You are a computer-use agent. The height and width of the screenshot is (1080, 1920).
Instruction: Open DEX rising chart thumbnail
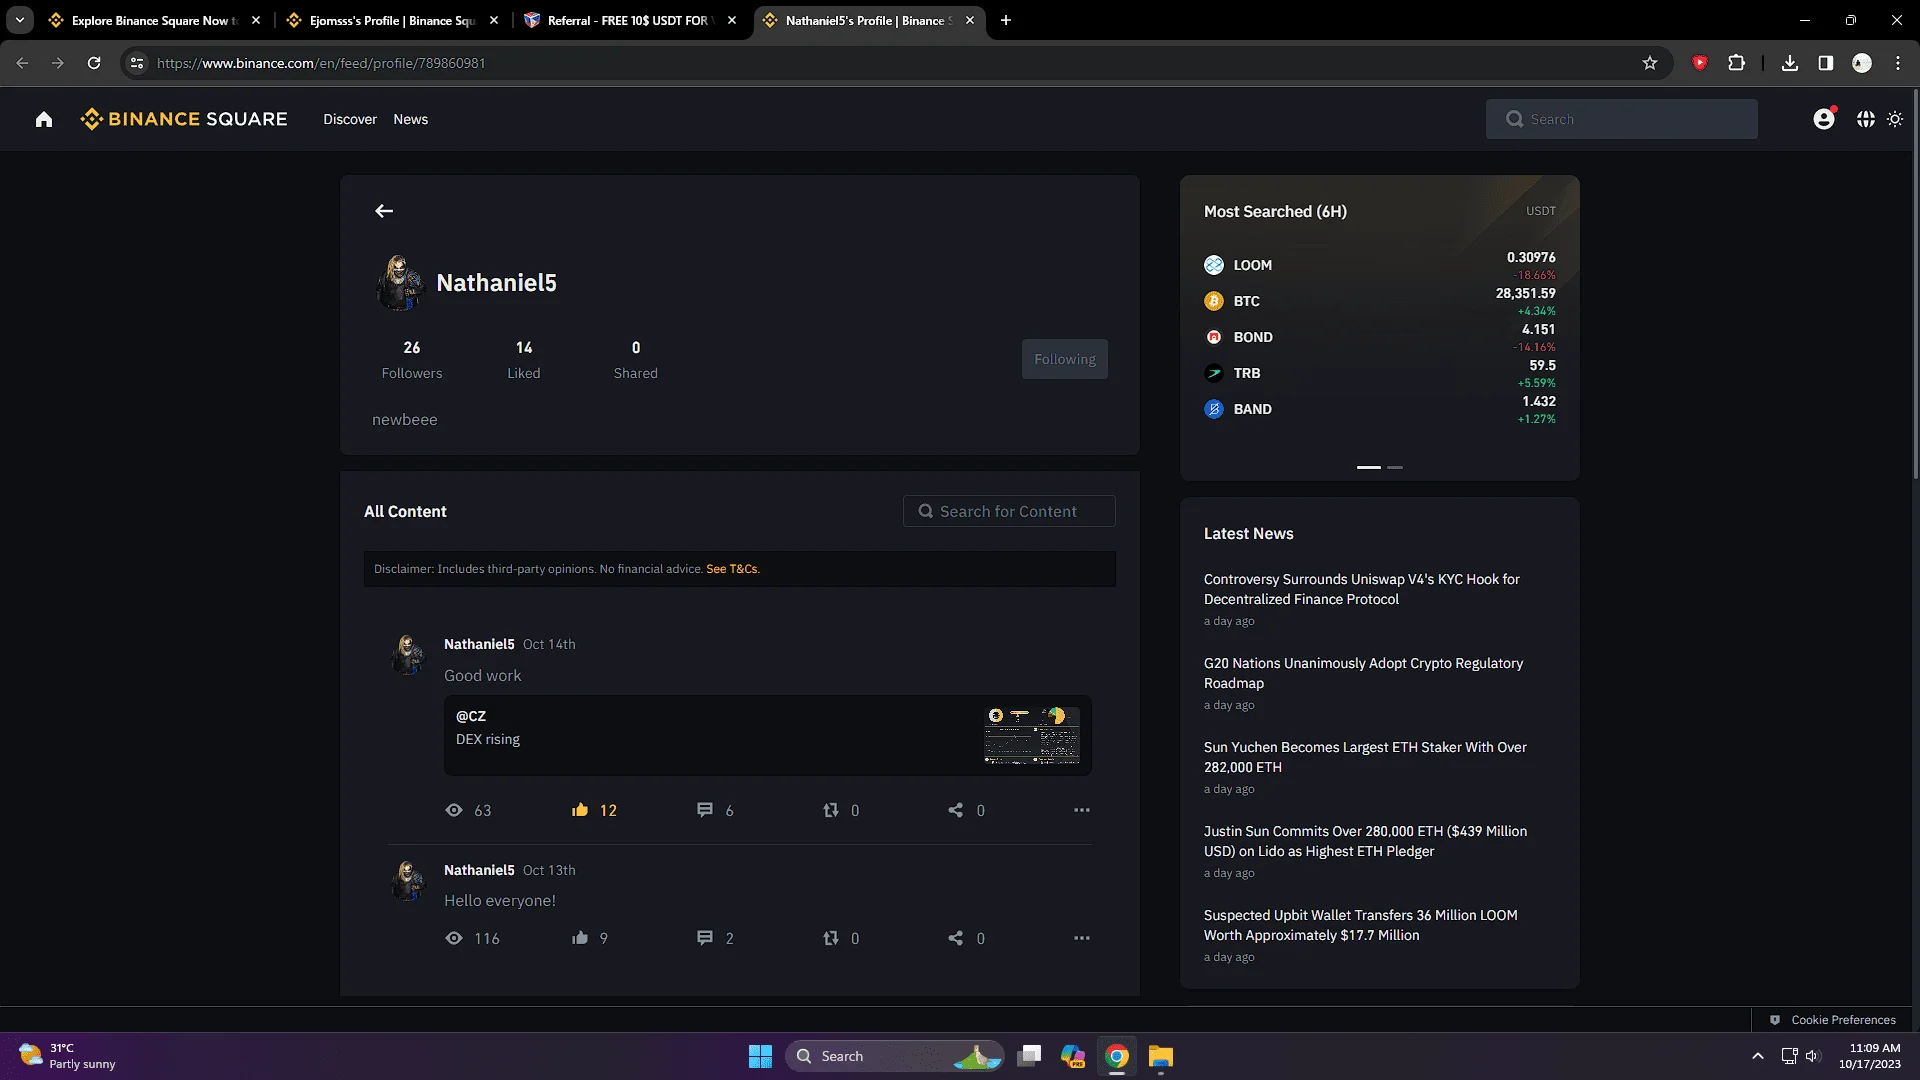coord(1032,735)
